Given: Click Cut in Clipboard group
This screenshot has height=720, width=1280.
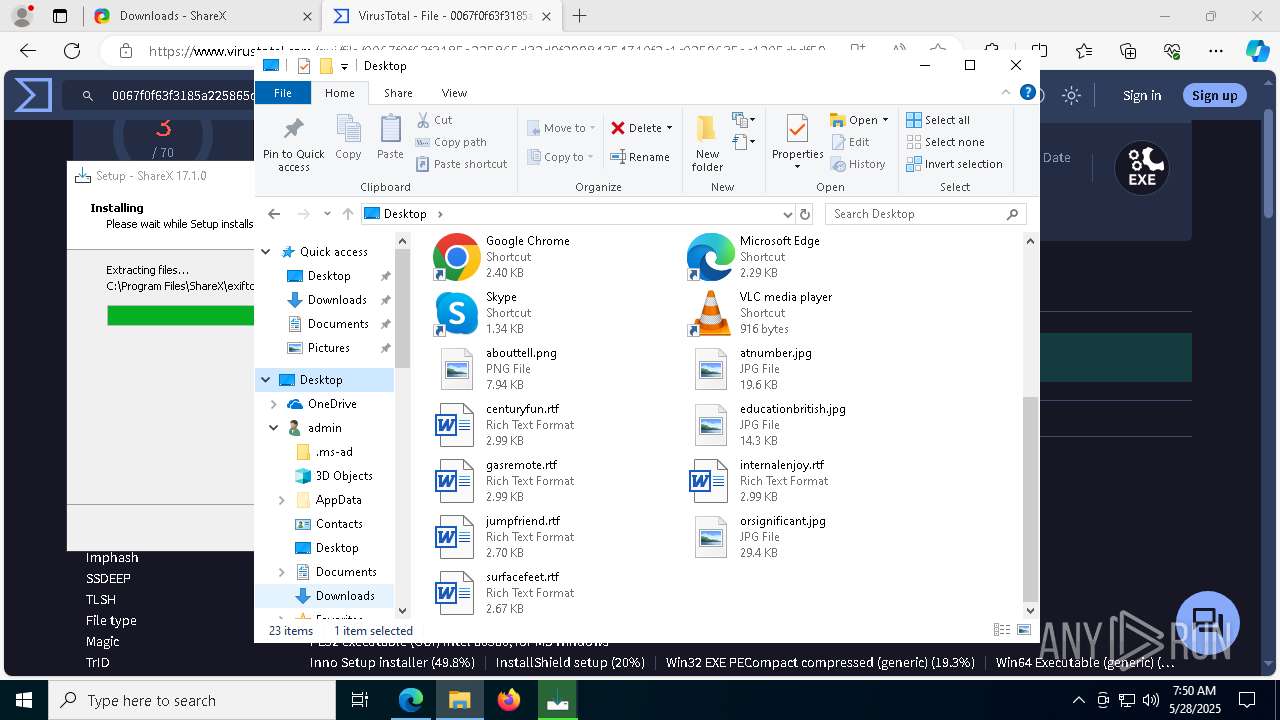Looking at the screenshot, I should [x=434, y=120].
